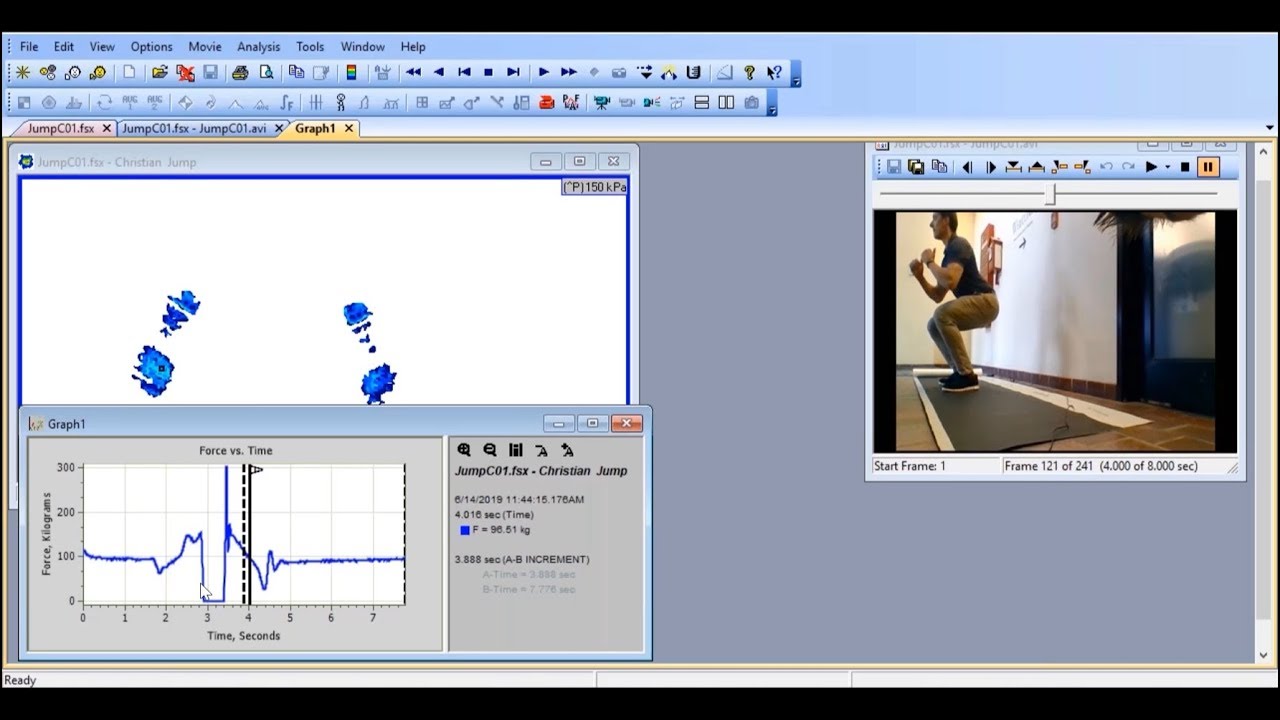1280x720 pixels.
Task: Zoom out on Graph1 magnifier minus
Action: tap(490, 451)
